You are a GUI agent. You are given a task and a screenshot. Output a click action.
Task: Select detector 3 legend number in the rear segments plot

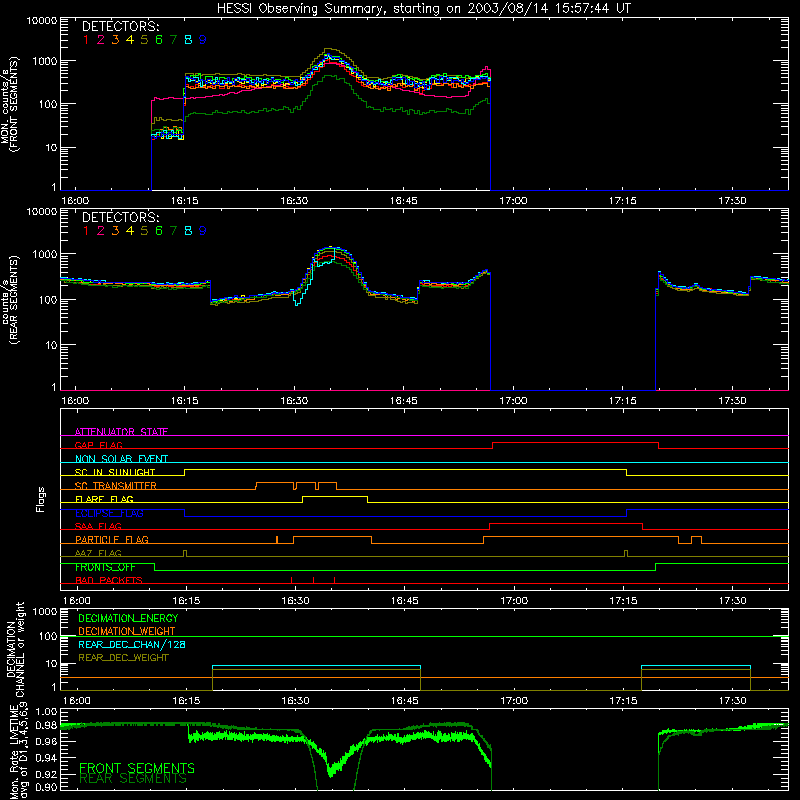(x=115, y=231)
